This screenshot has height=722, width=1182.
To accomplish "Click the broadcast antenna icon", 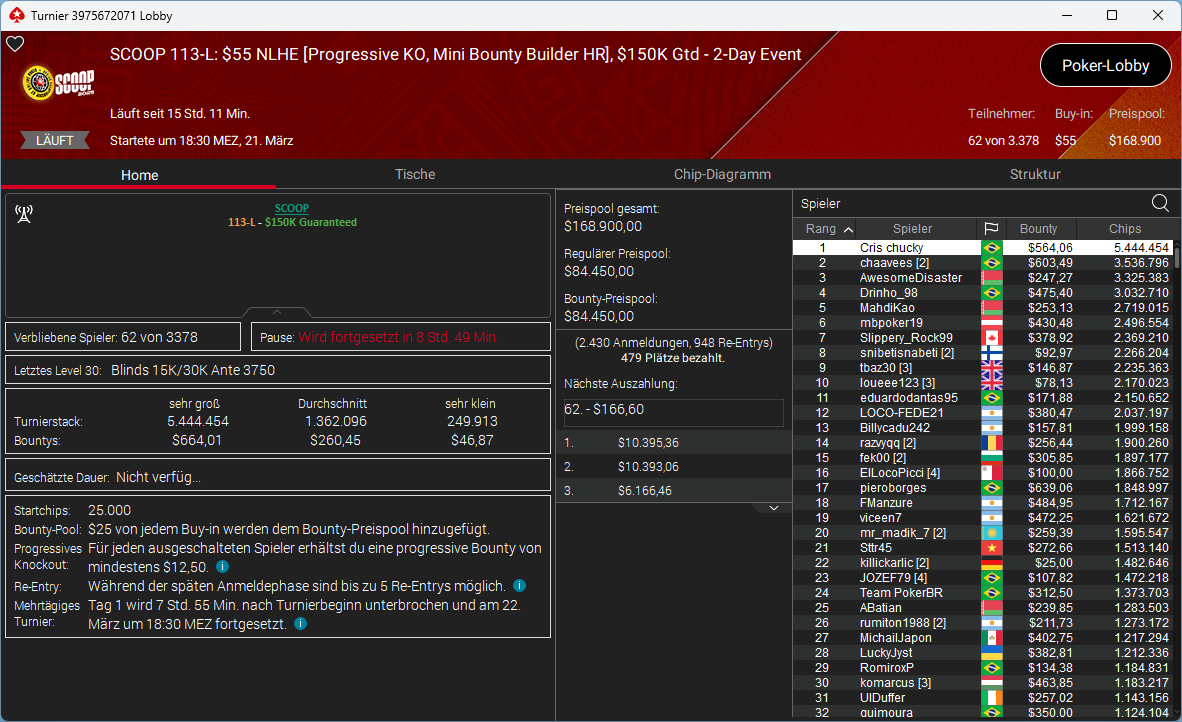I will coord(24,214).
